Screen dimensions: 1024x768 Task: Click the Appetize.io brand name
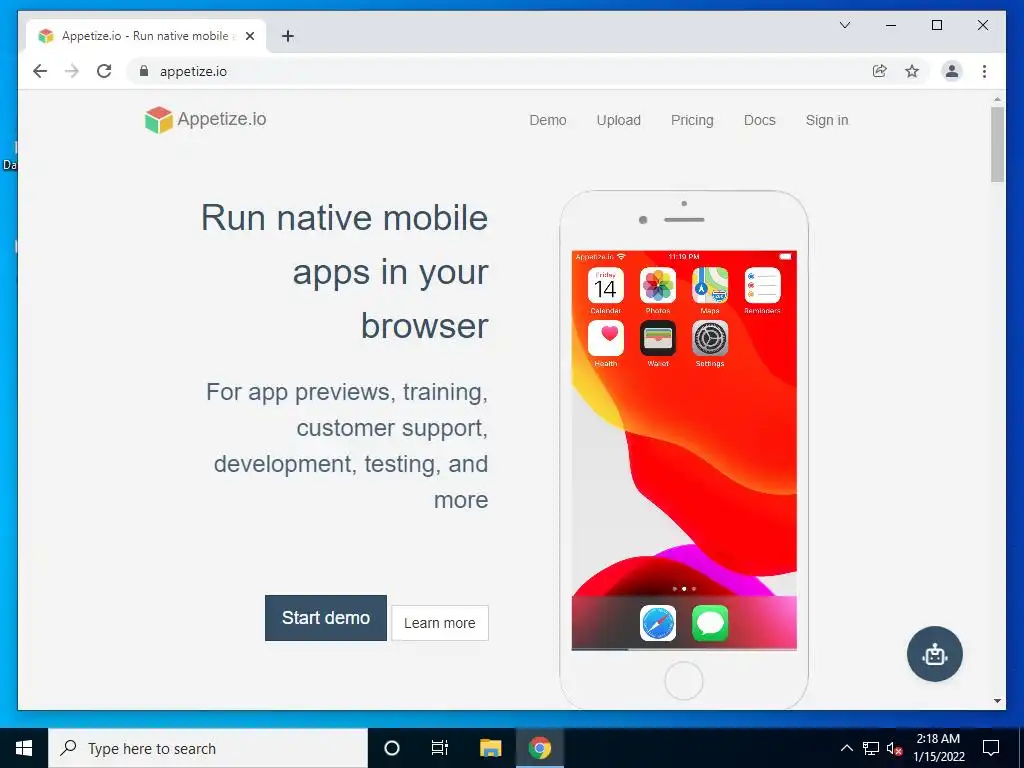222,119
